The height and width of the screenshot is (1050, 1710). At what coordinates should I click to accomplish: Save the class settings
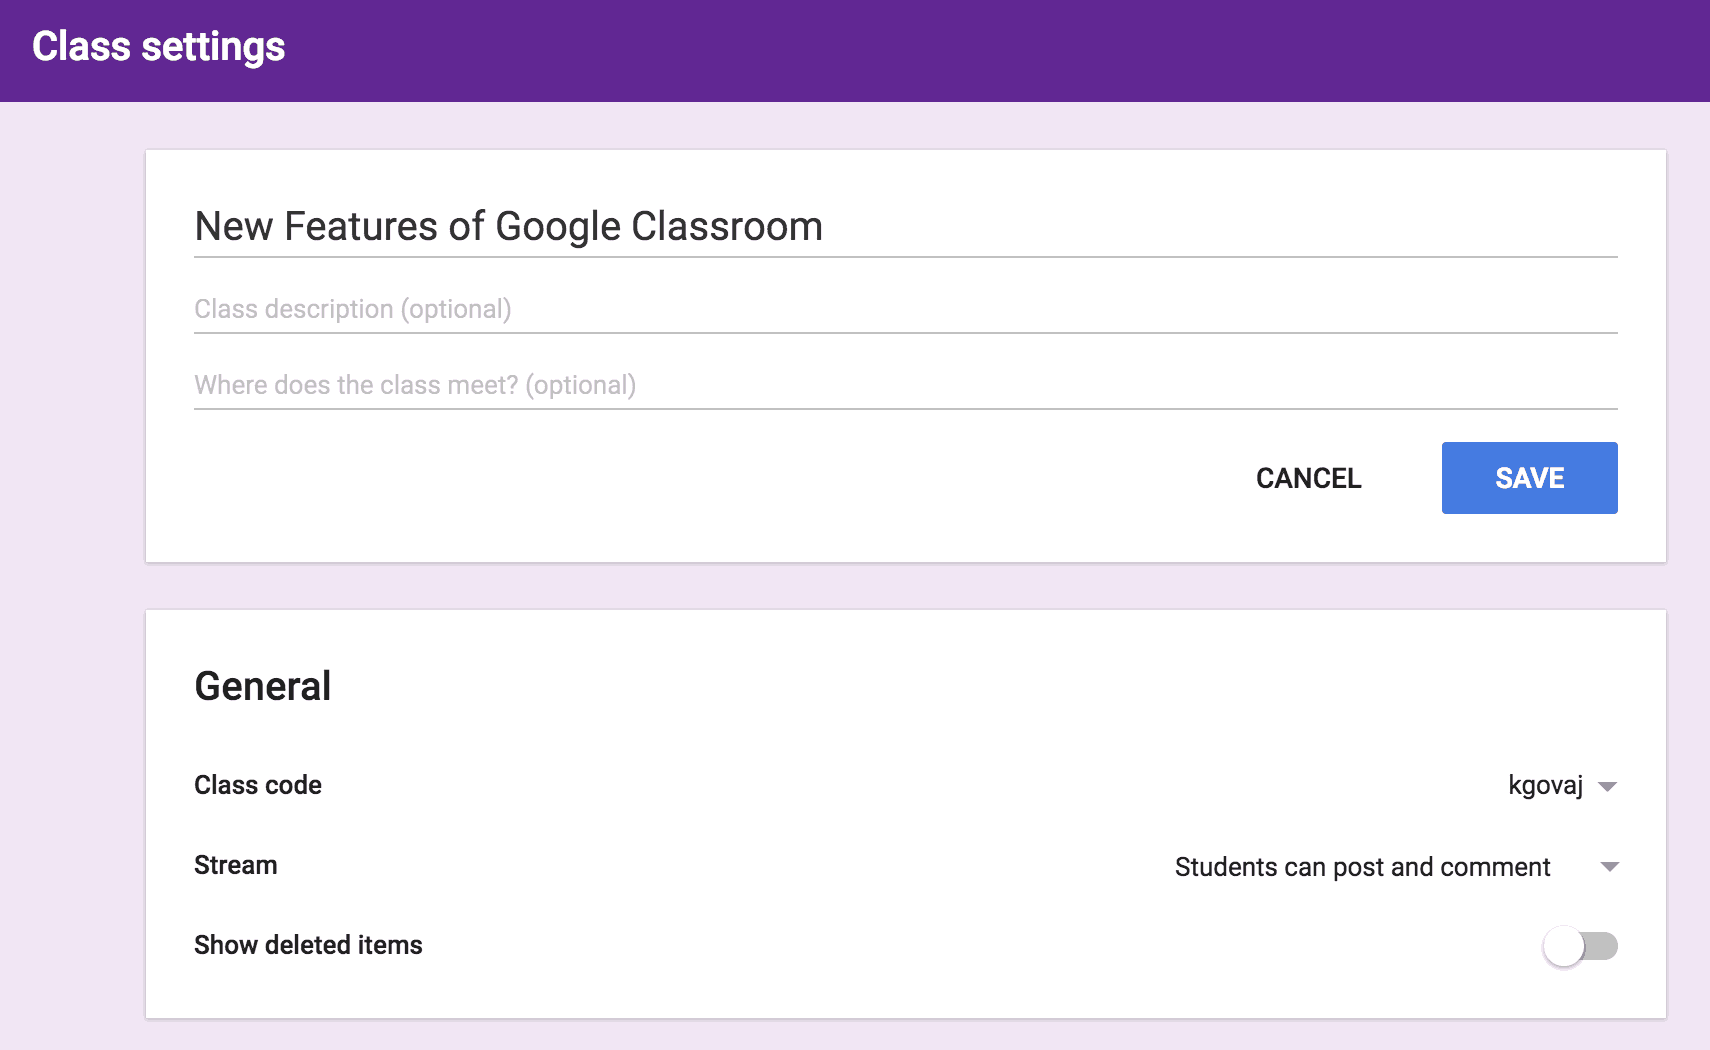coord(1529,478)
